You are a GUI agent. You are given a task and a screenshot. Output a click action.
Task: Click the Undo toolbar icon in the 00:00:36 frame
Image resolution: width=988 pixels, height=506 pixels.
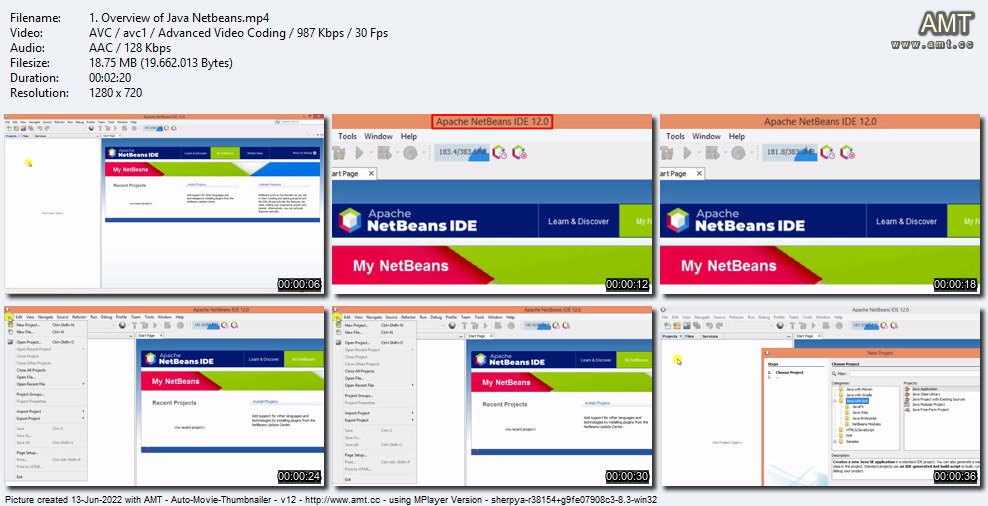[709, 325]
